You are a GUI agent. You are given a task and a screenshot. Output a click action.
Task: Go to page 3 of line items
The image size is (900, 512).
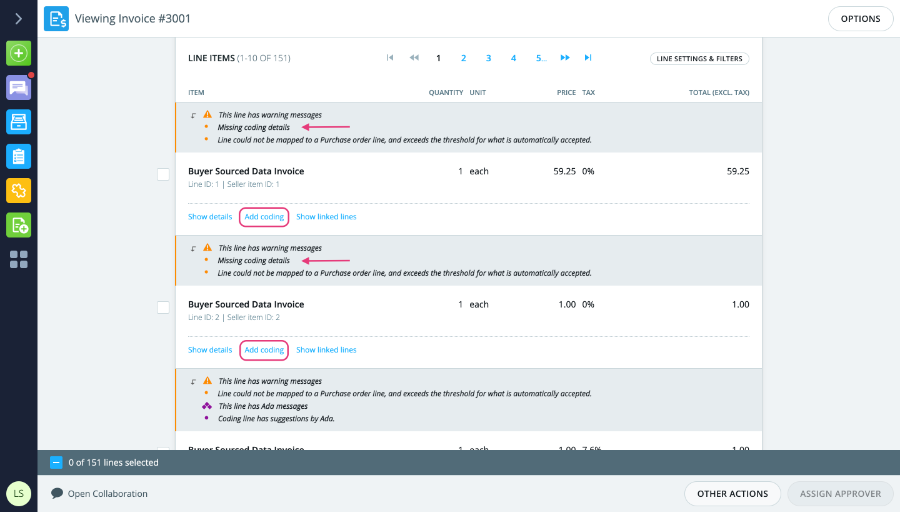(488, 58)
